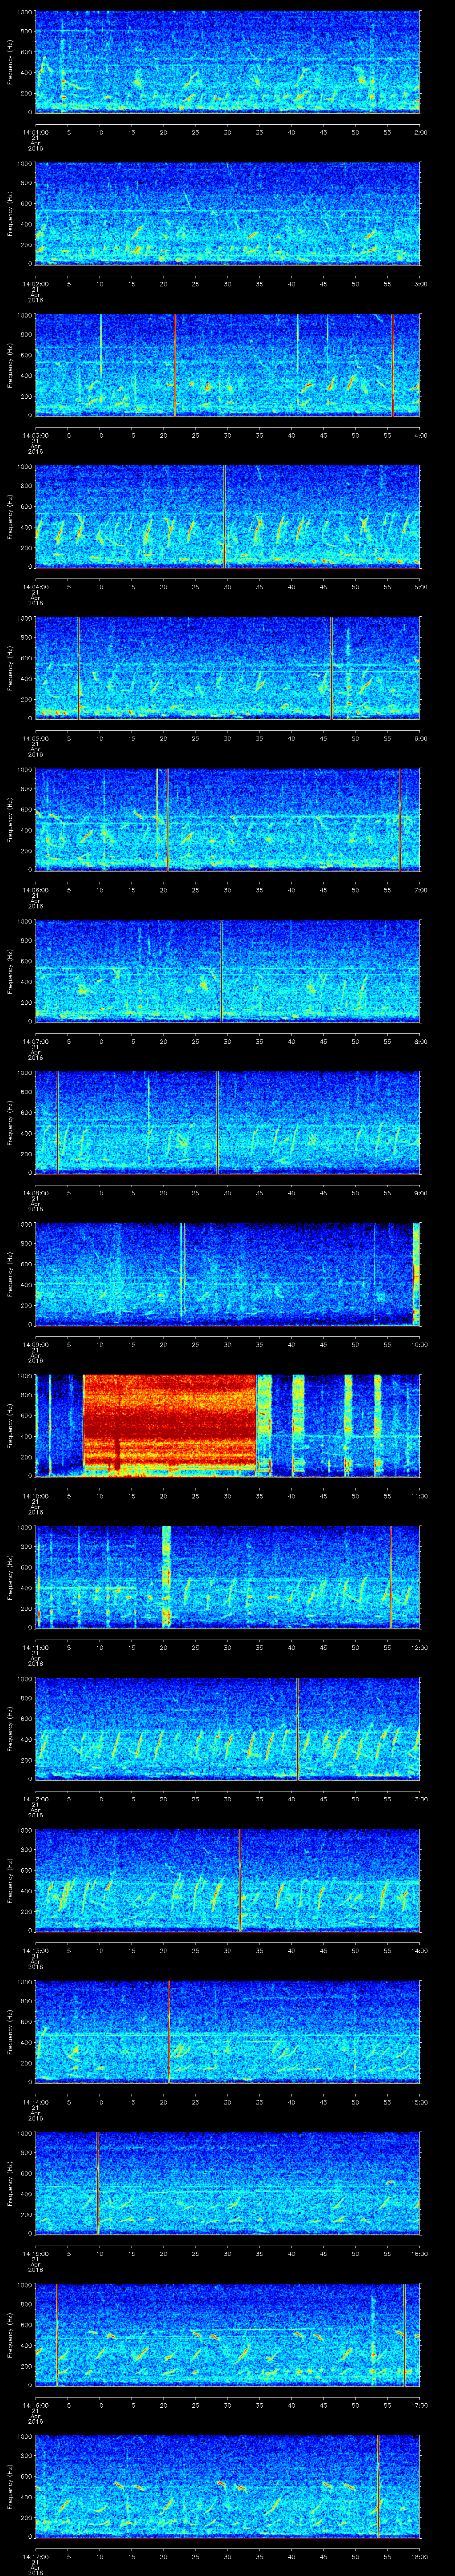Open the spectrogram panel starting at 14:14:00
Screen dimensions: 455x2576
click(228, 2033)
